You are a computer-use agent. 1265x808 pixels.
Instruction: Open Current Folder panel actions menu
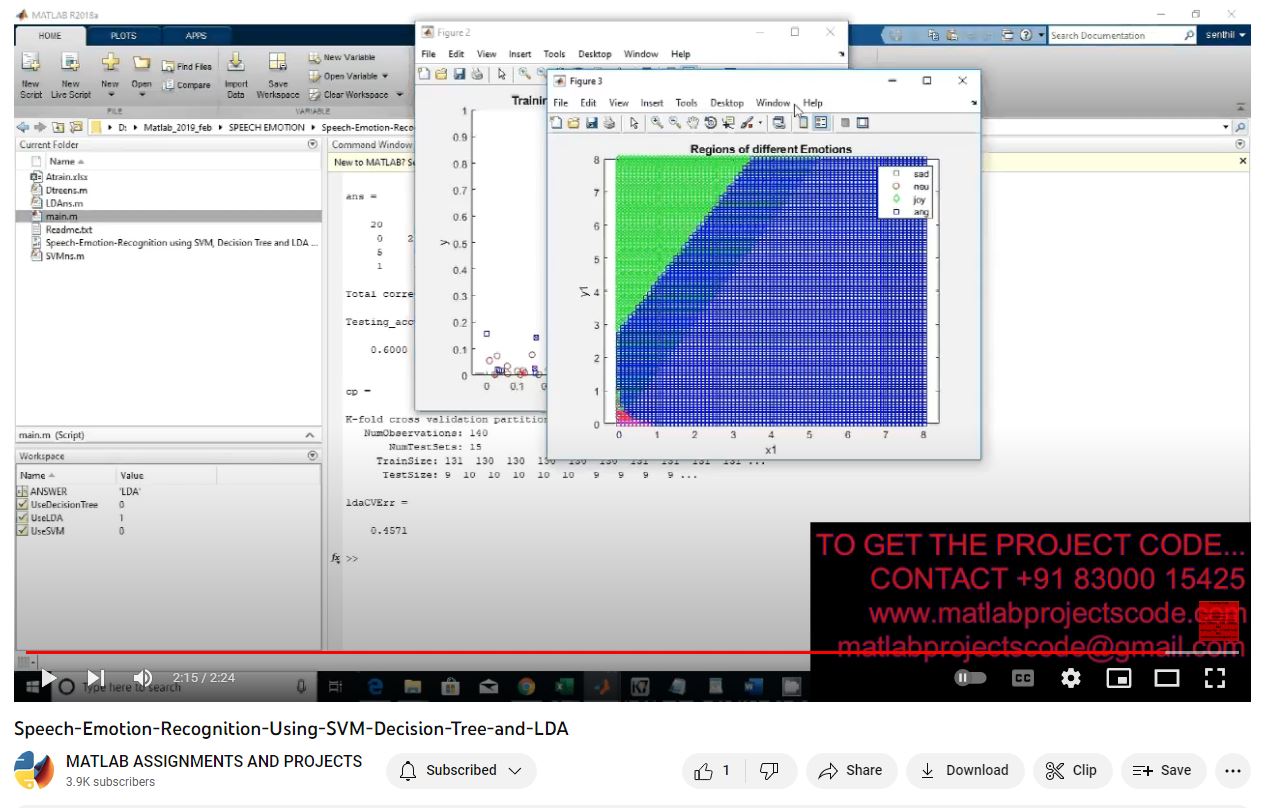(x=312, y=145)
